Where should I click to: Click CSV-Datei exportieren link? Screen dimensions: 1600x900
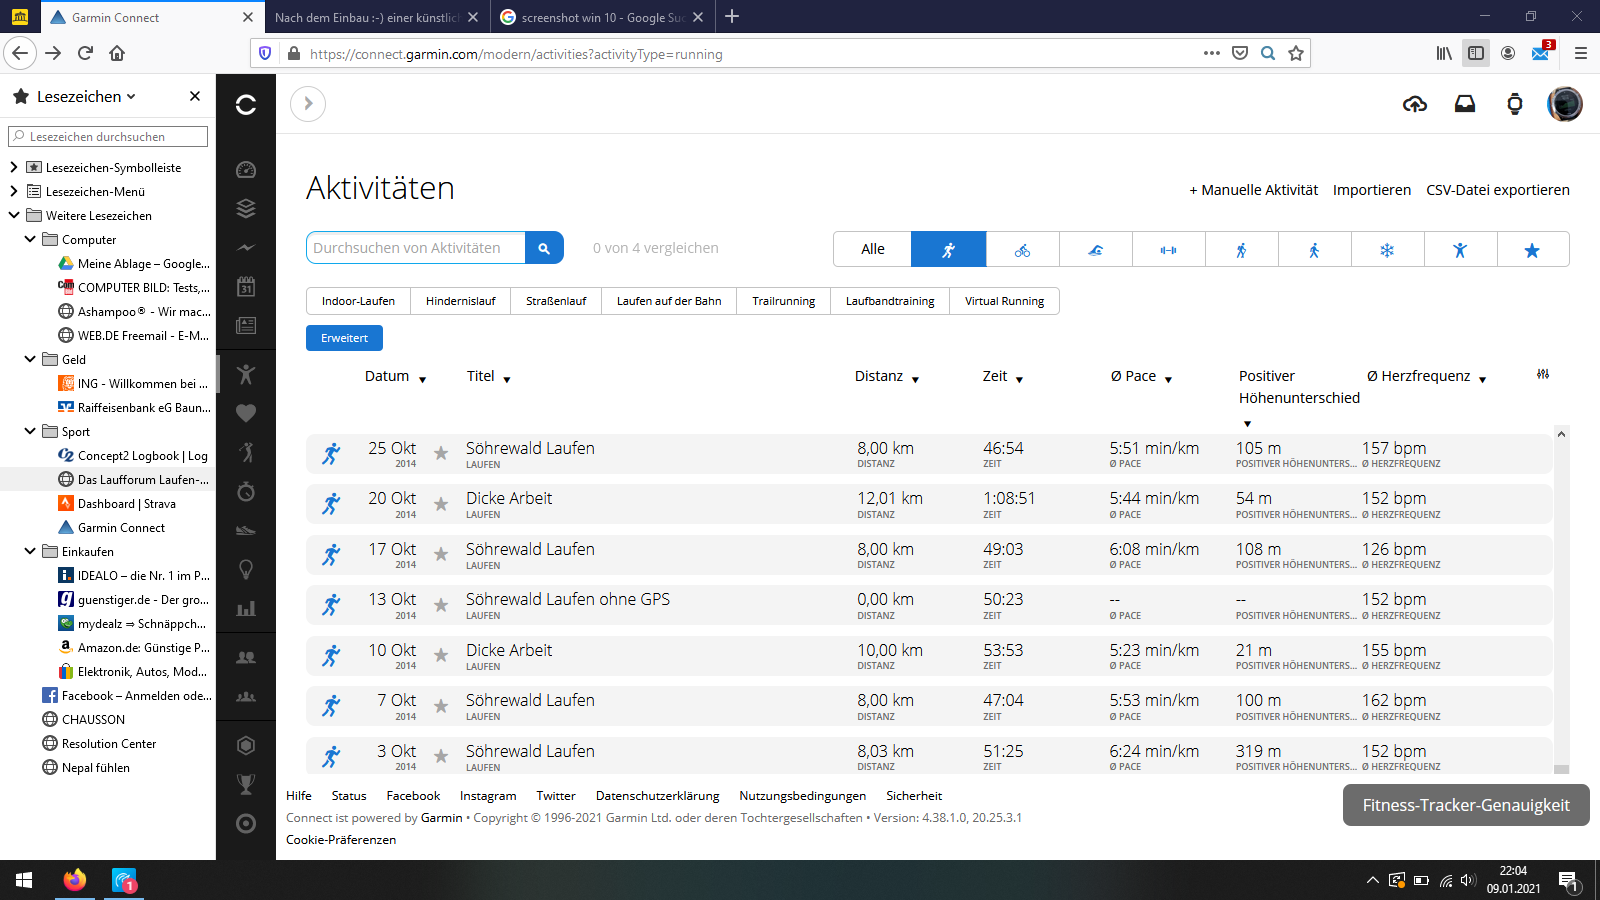coord(1497,190)
